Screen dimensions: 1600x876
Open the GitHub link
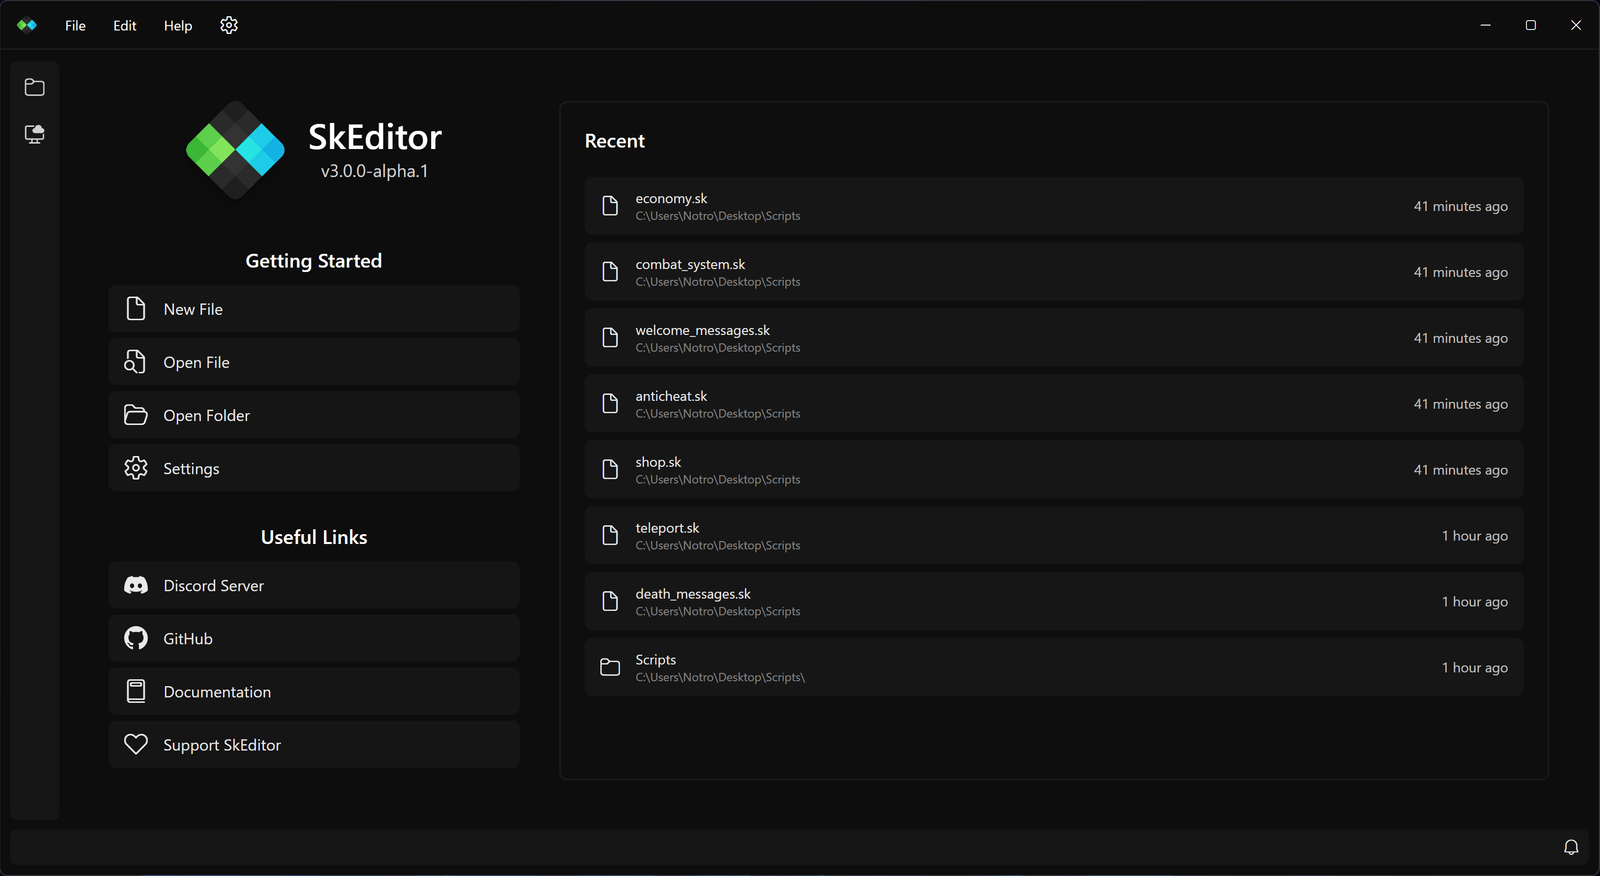pyautogui.click(x=314, y=638)
